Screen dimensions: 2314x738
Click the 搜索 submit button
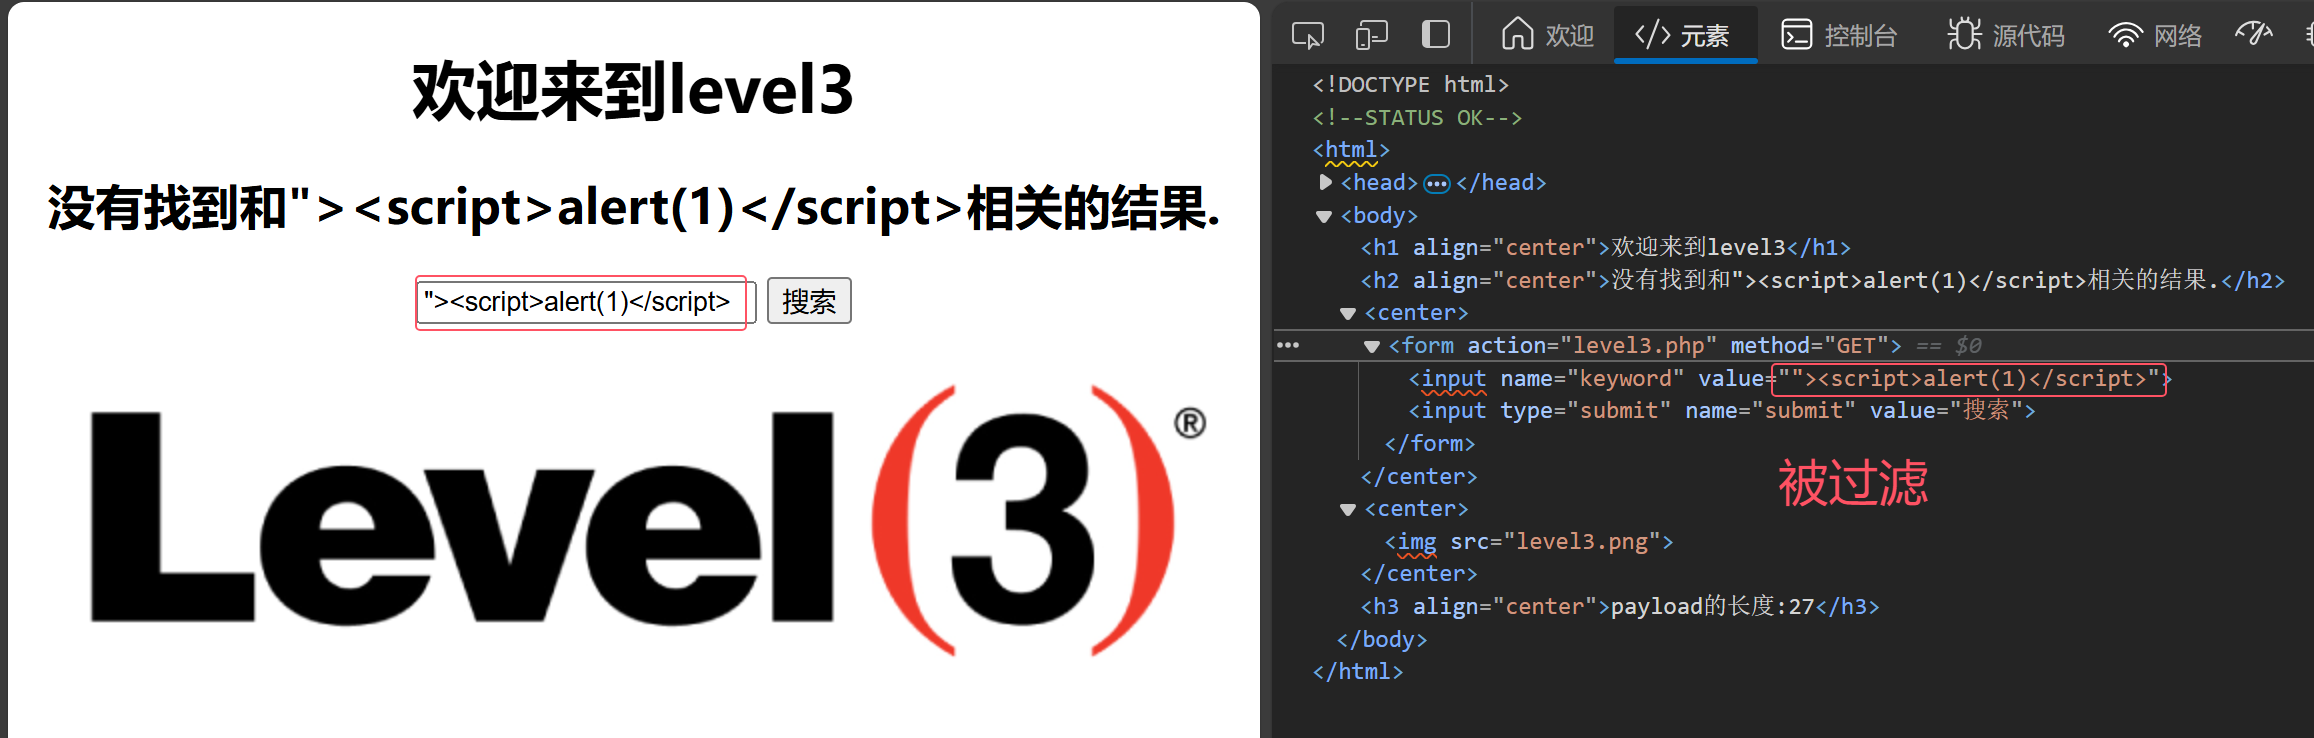tap(809, 301)
